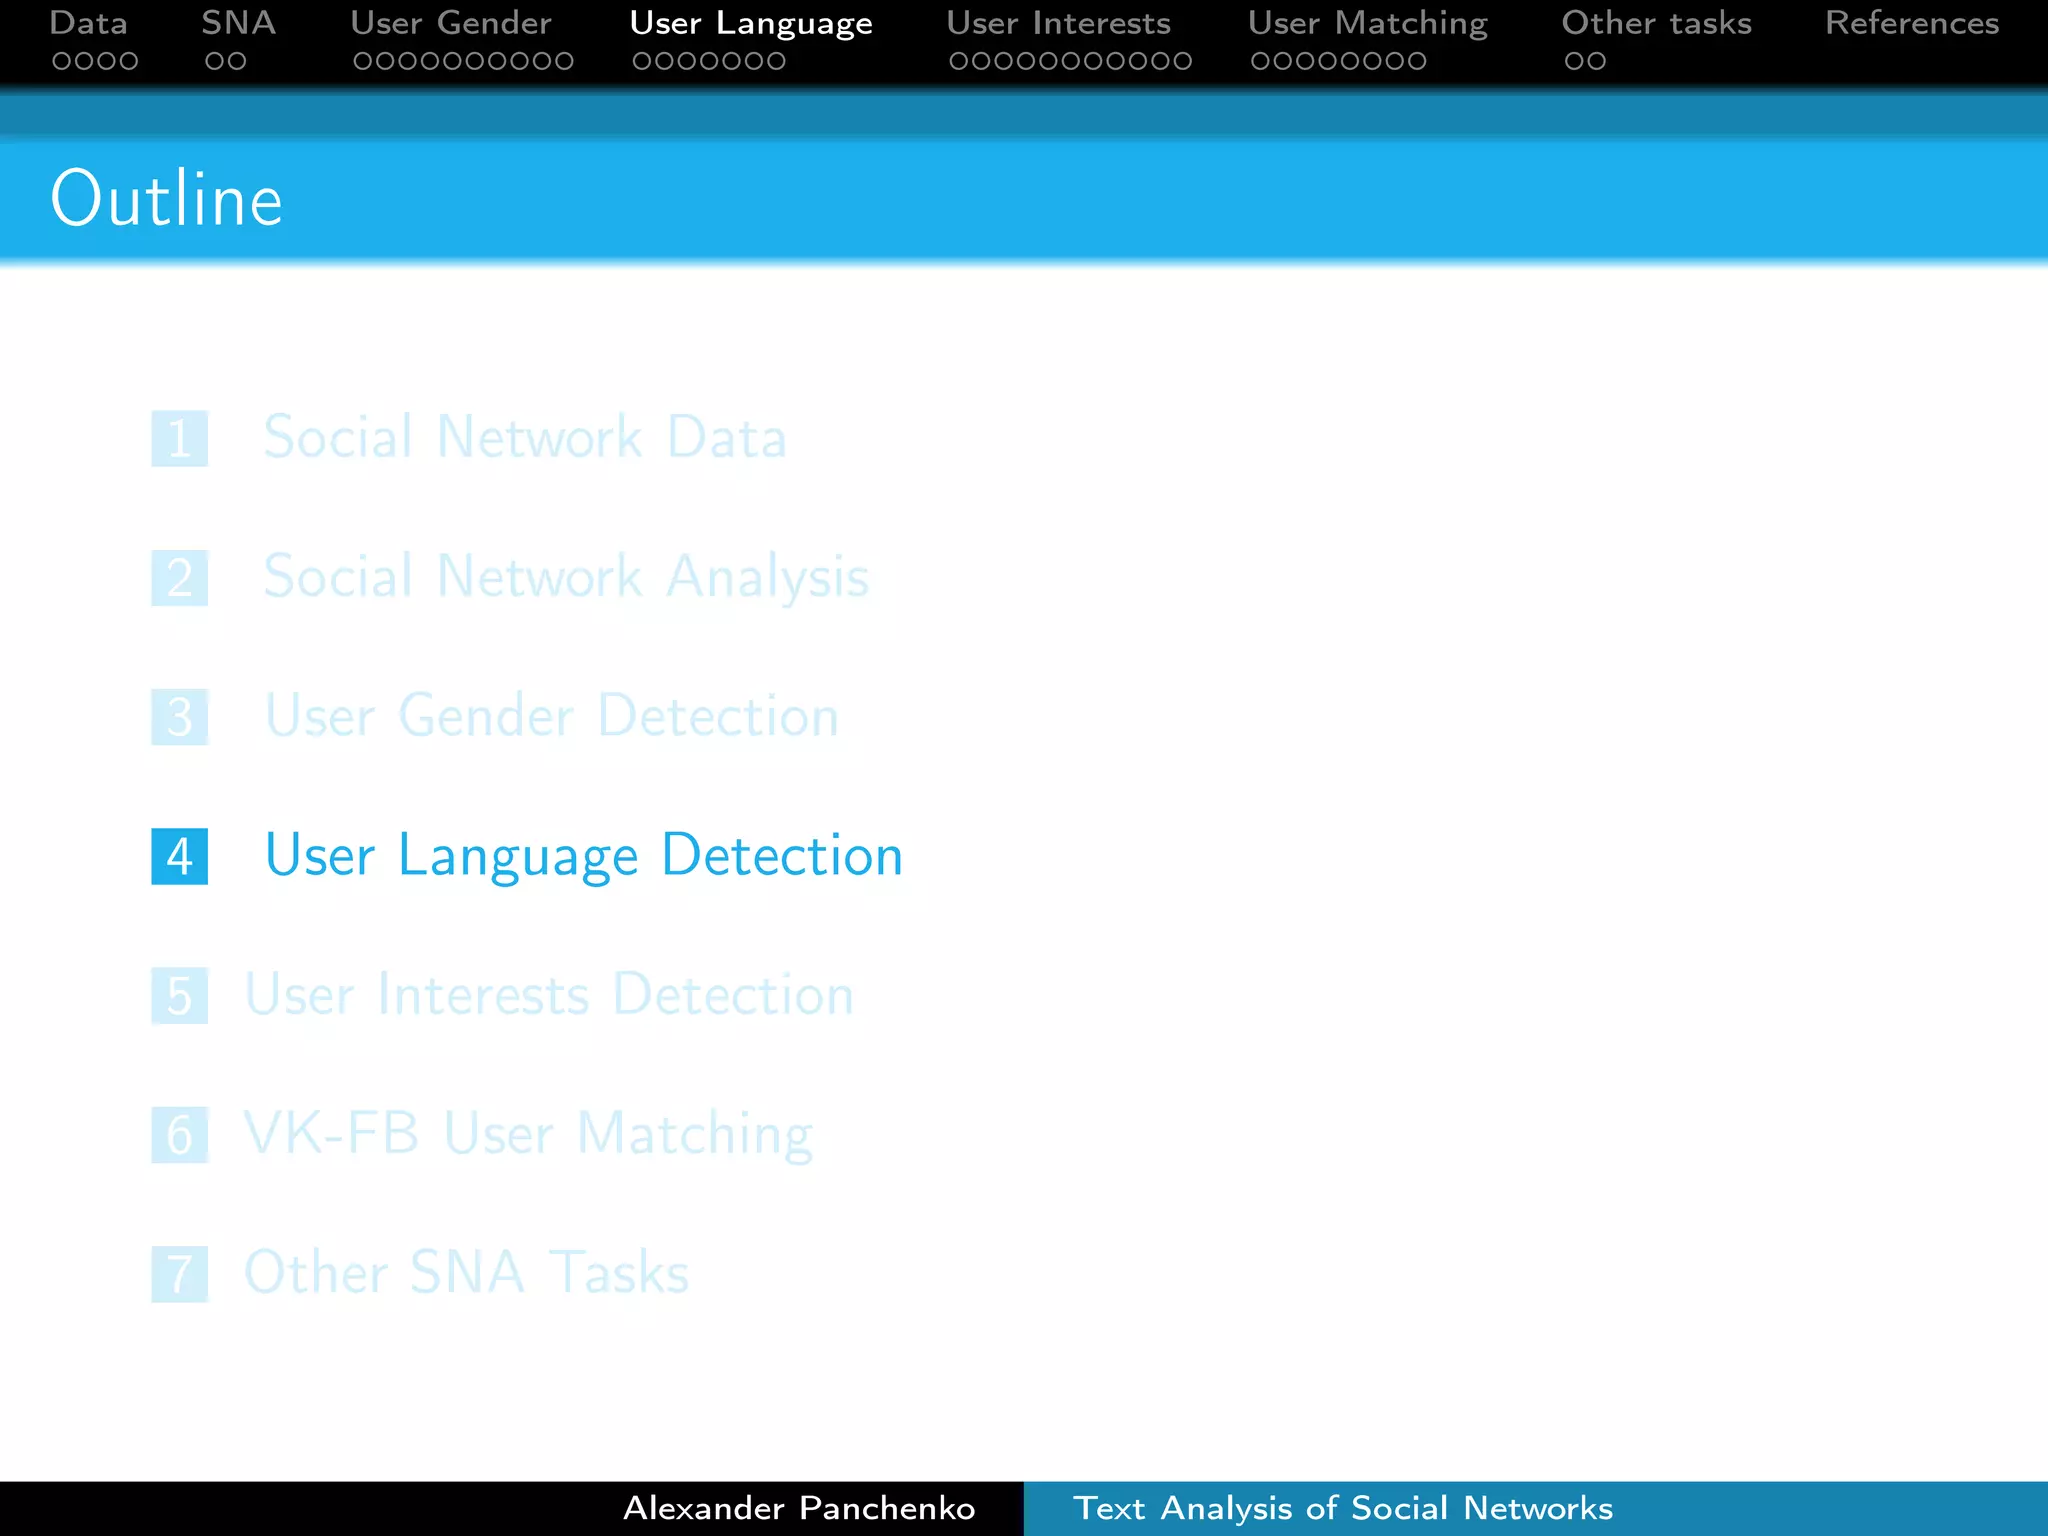Click the number 5 outline badge
This screenshot has height=1536, width=2048.
(x=180, y=995)
